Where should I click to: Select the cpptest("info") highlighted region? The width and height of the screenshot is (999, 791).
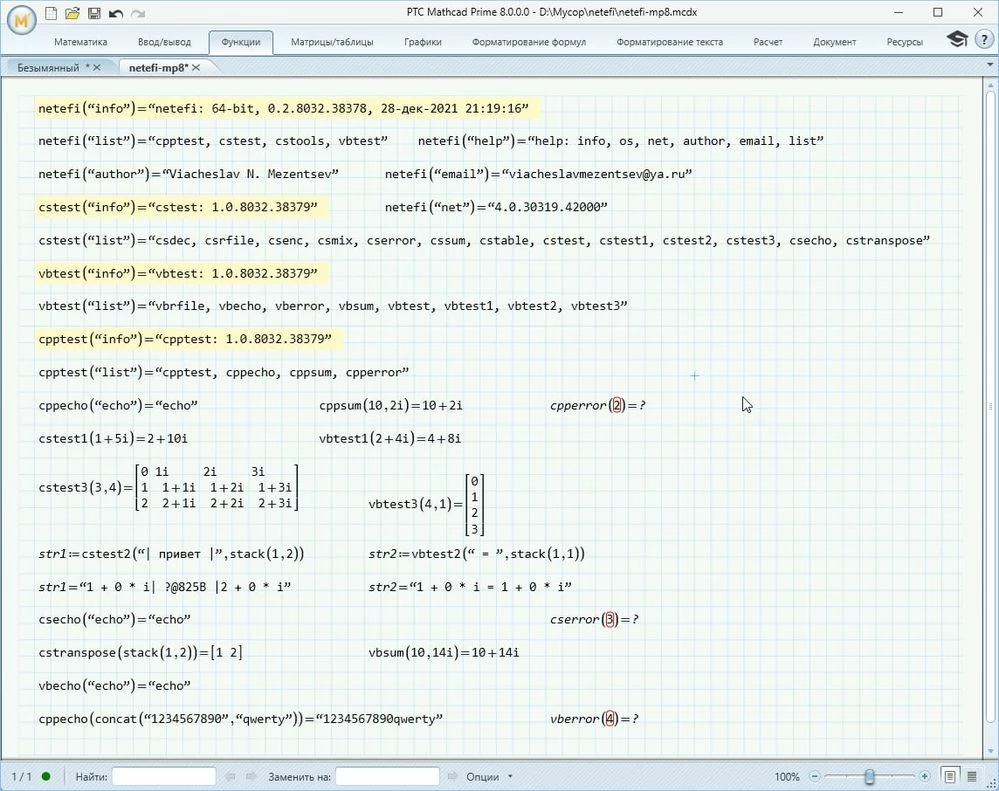coord(189,339)
